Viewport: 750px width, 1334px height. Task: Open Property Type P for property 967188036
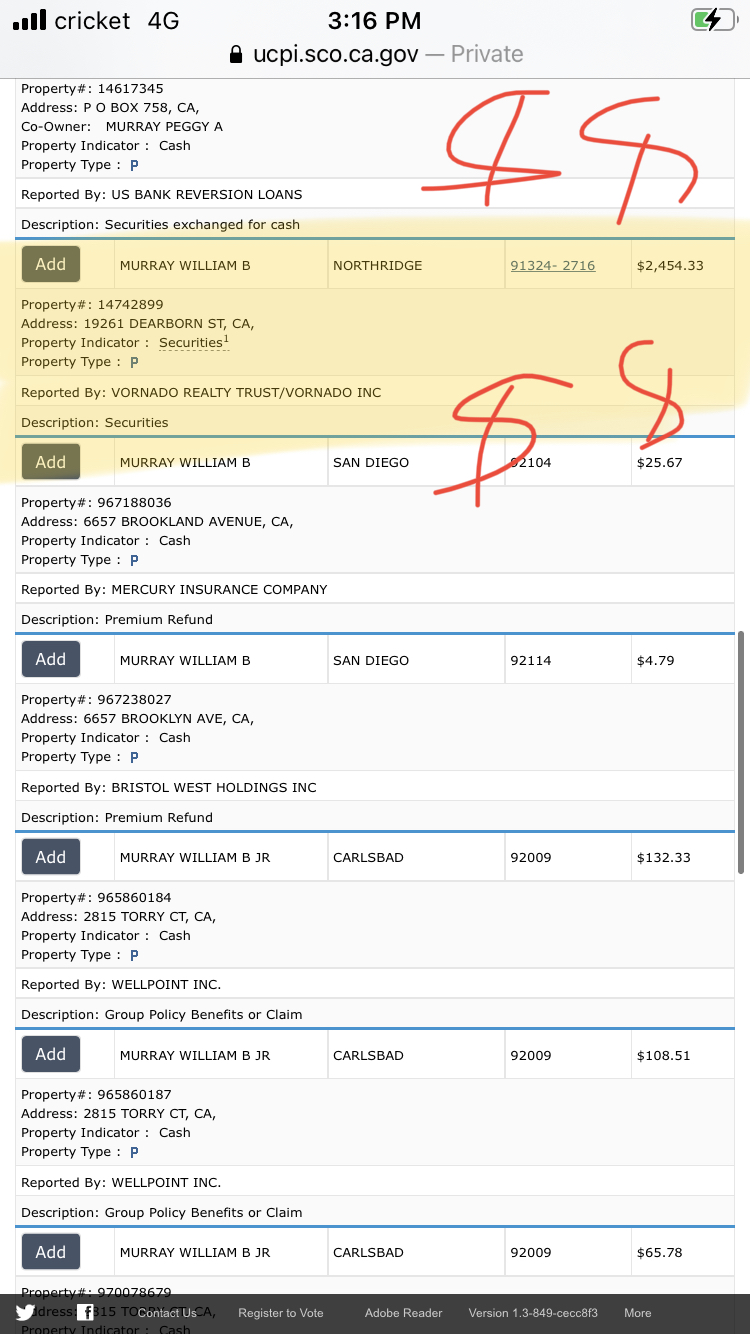pyautogui.click(x=134, y=560)
